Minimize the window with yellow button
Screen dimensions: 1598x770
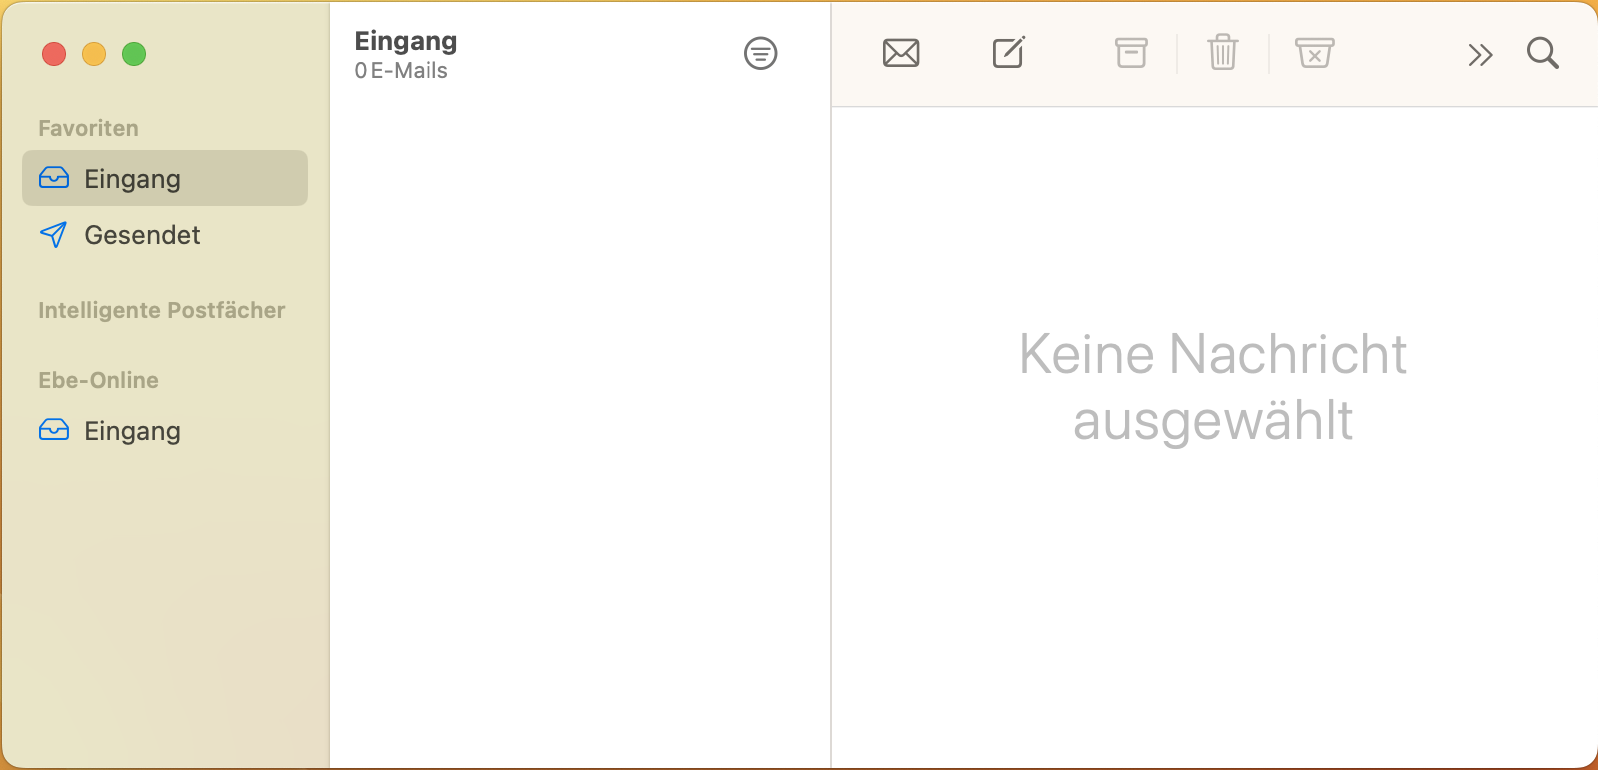point(94,54)
